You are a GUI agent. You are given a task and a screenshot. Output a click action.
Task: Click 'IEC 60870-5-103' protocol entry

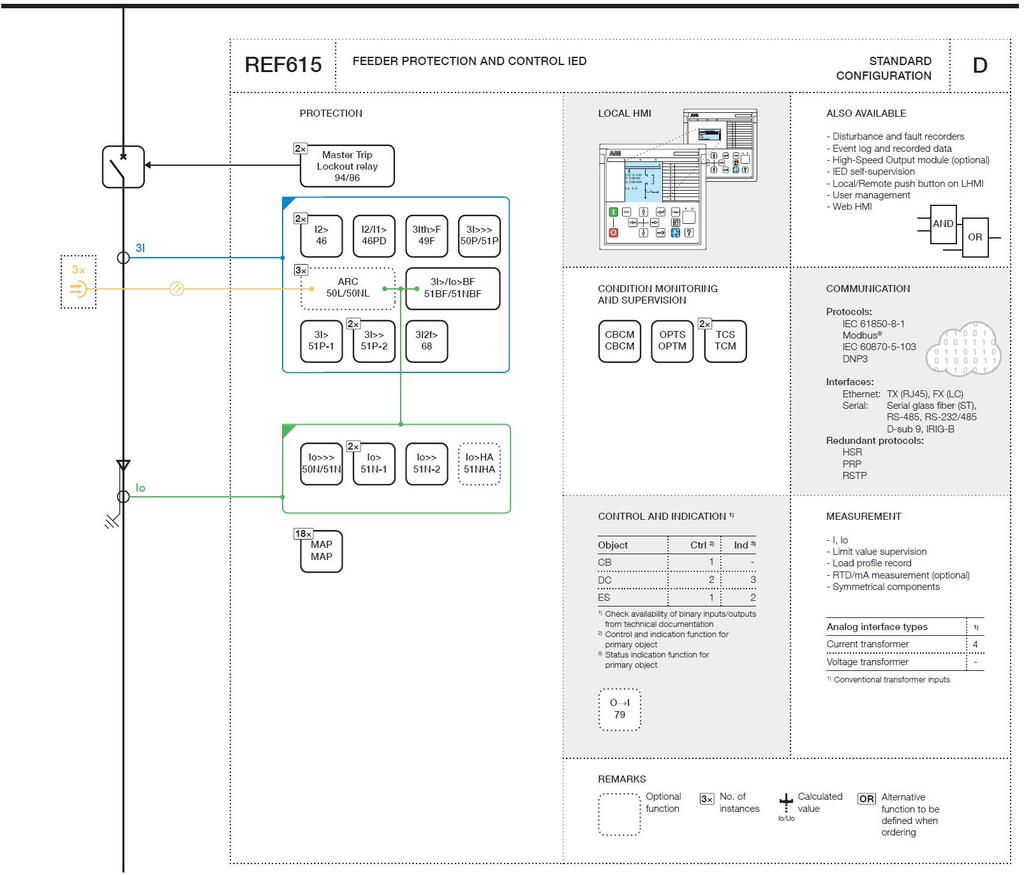[879, 347]
